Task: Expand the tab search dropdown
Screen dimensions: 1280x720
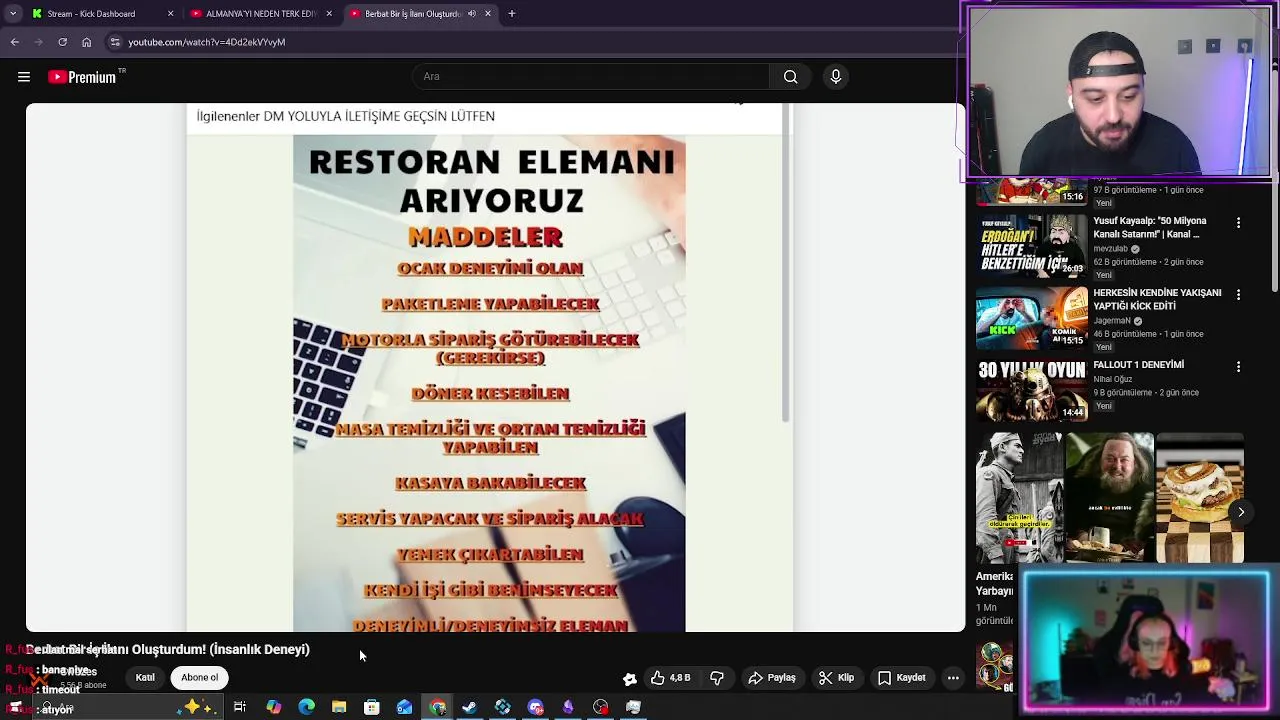Action: click(x=13, y=14)
